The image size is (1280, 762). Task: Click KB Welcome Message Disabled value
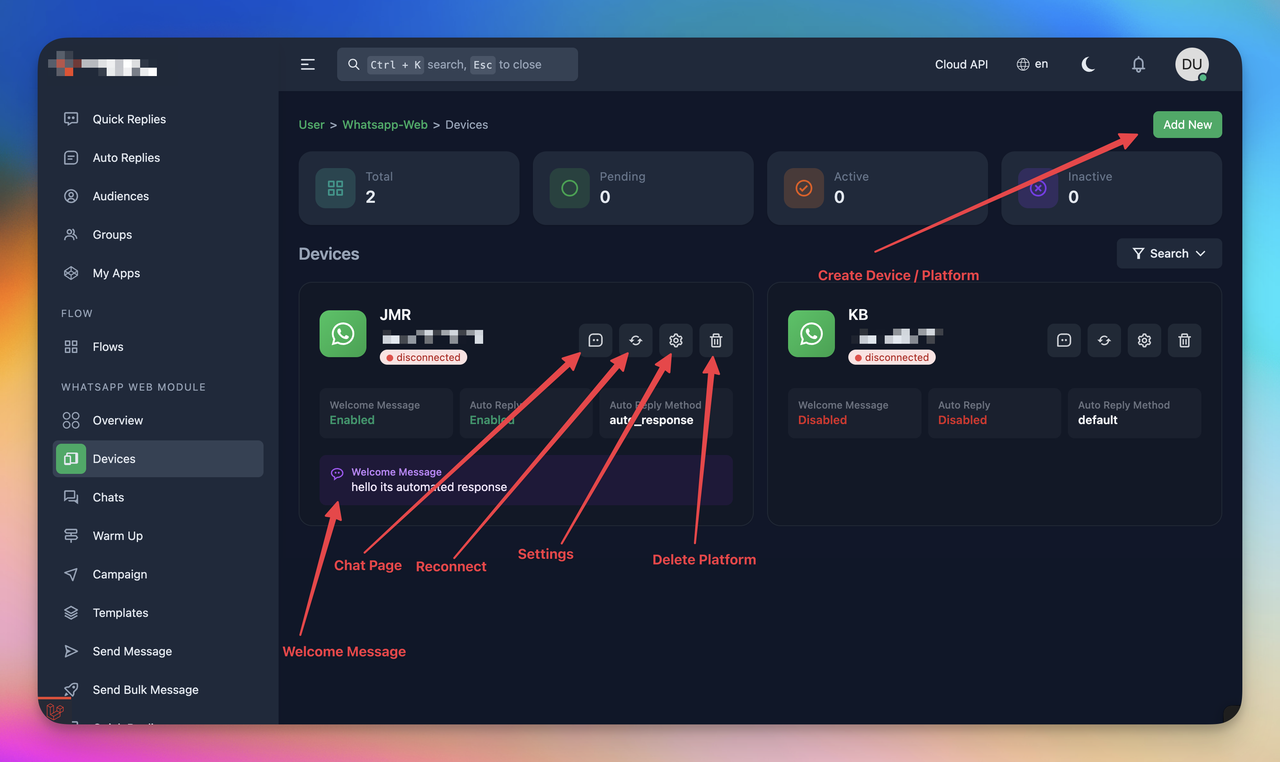(x=822, y=420)
